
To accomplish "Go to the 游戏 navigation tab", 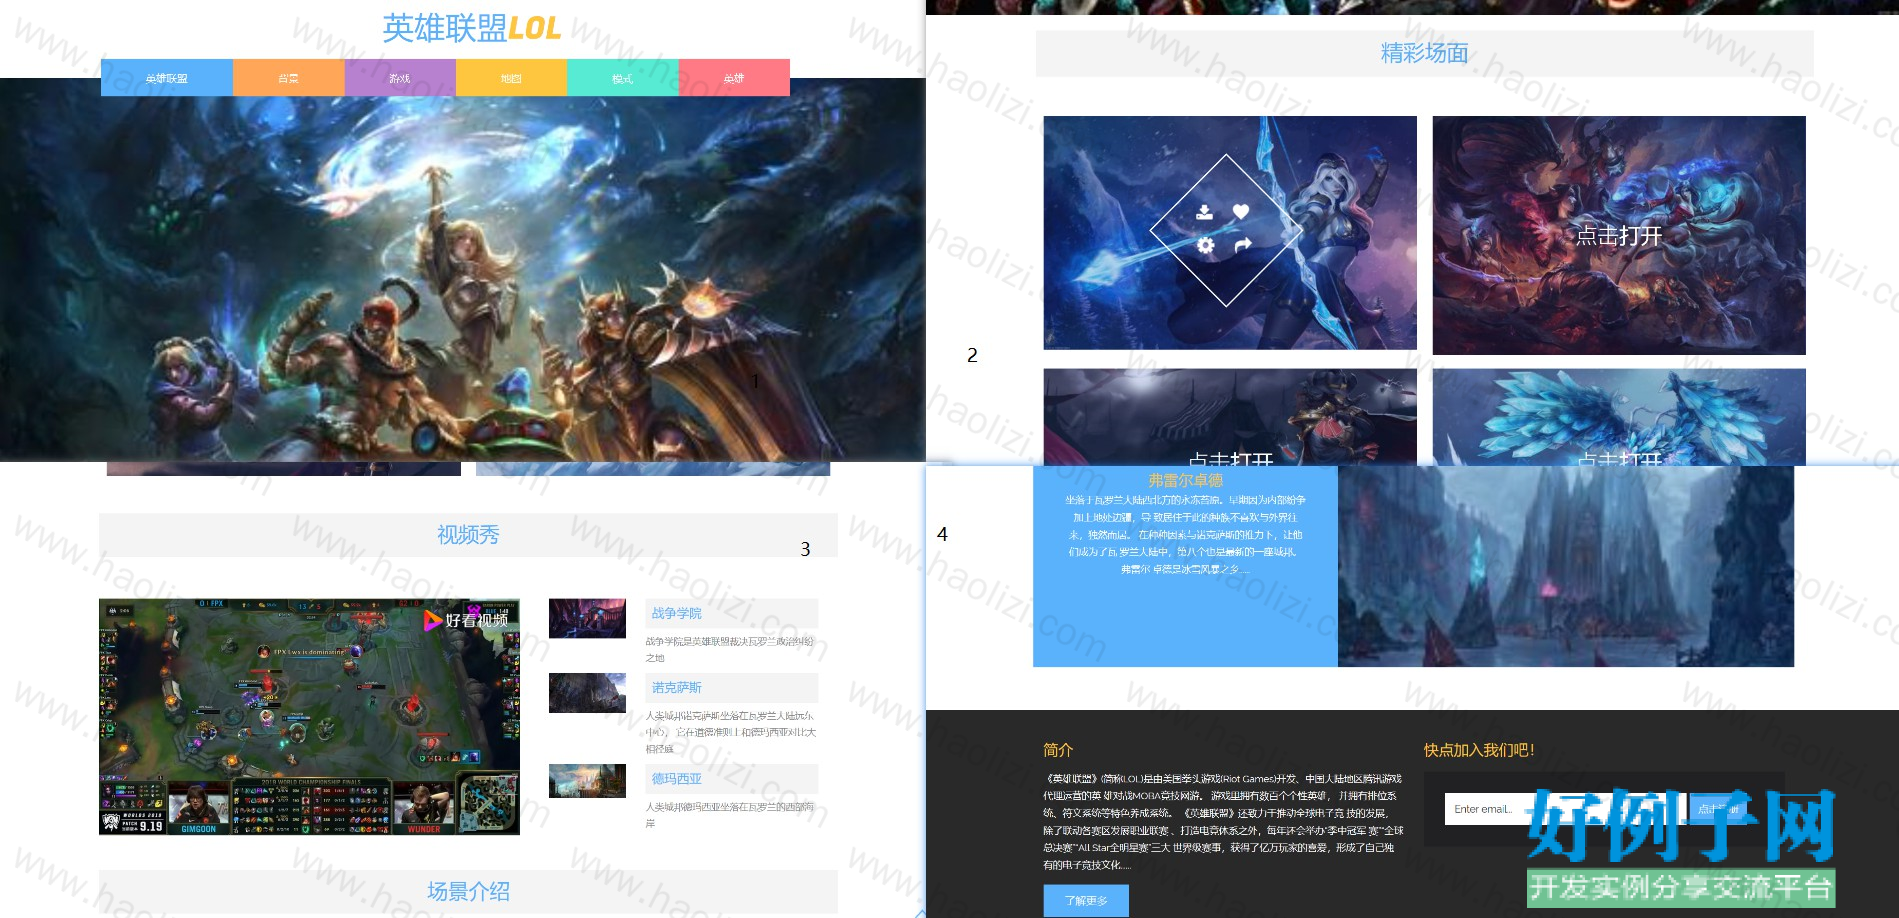I will pyautogui.click(x=400, y=78).
